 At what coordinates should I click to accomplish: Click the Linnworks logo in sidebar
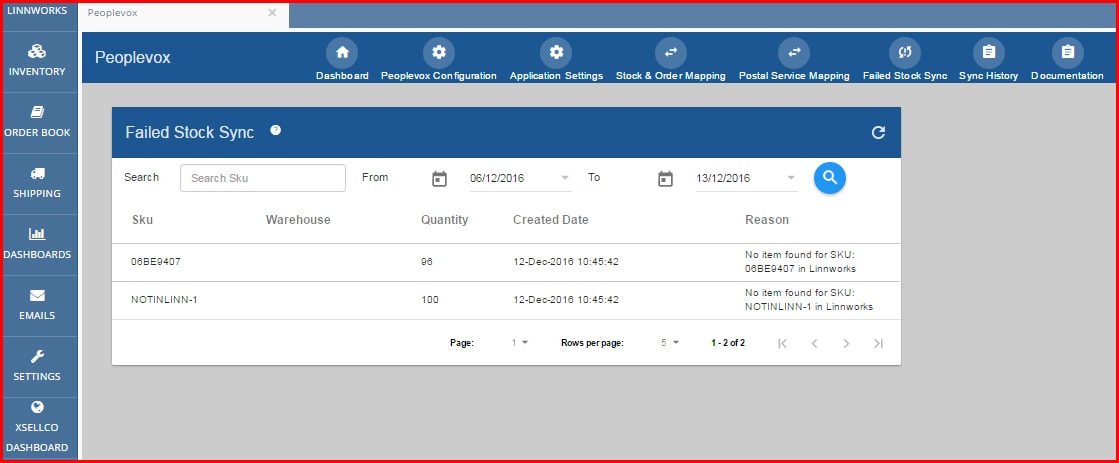tap(37, 11)
